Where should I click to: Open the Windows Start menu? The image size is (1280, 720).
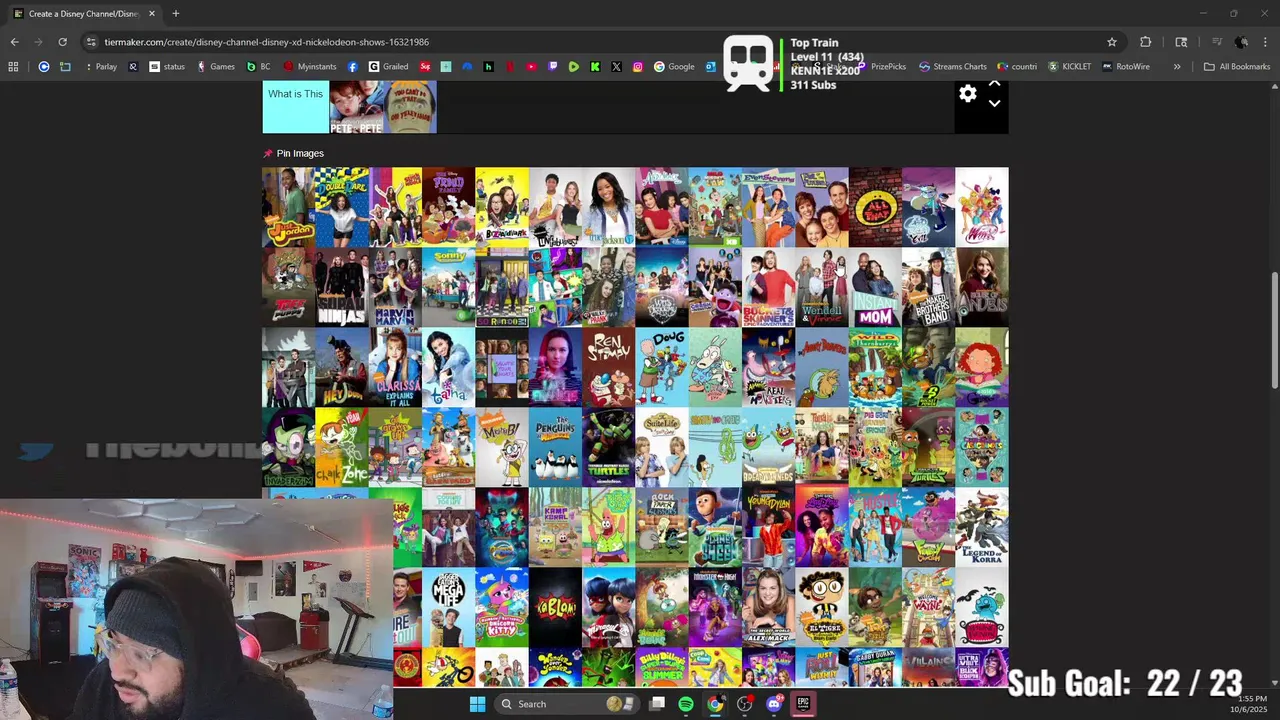(477, 704)
